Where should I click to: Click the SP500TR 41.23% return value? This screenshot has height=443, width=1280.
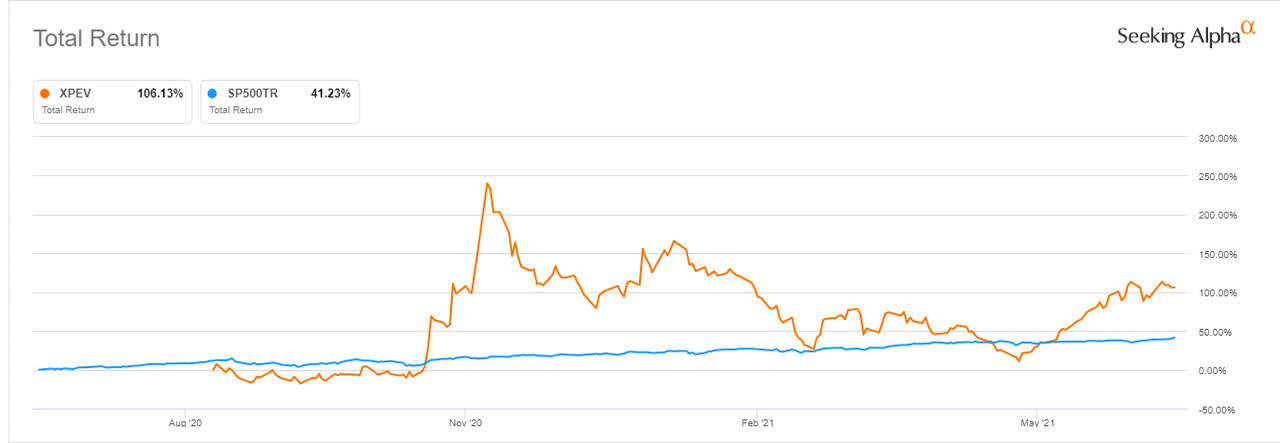[x=330, y=94]
